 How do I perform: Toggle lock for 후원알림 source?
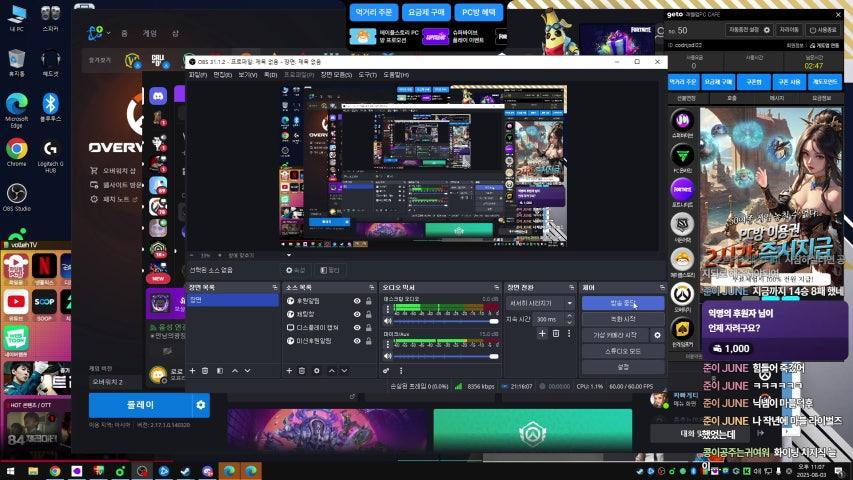[x=369, y=301]
